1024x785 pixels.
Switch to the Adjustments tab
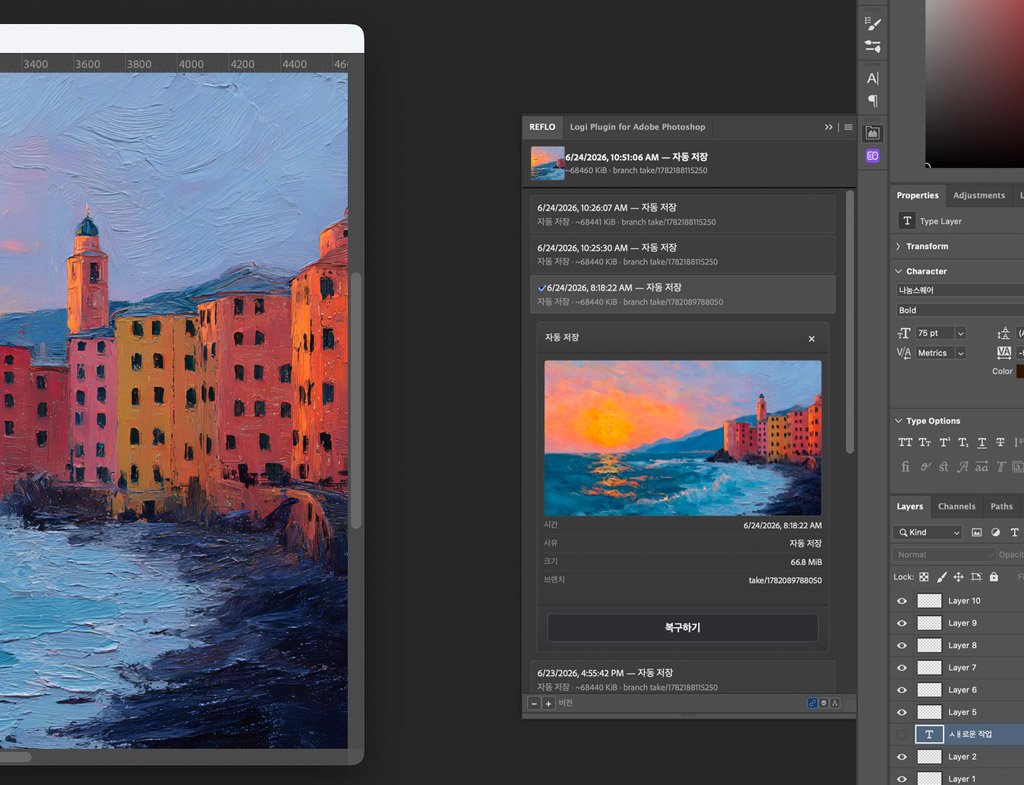click(978, 195)
